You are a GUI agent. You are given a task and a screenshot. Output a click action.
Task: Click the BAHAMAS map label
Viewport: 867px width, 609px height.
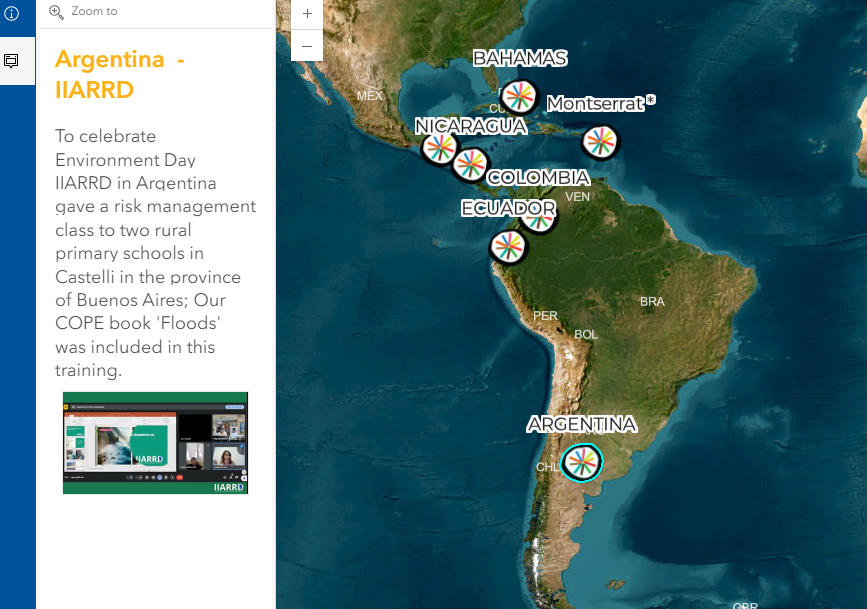(519, 58)
